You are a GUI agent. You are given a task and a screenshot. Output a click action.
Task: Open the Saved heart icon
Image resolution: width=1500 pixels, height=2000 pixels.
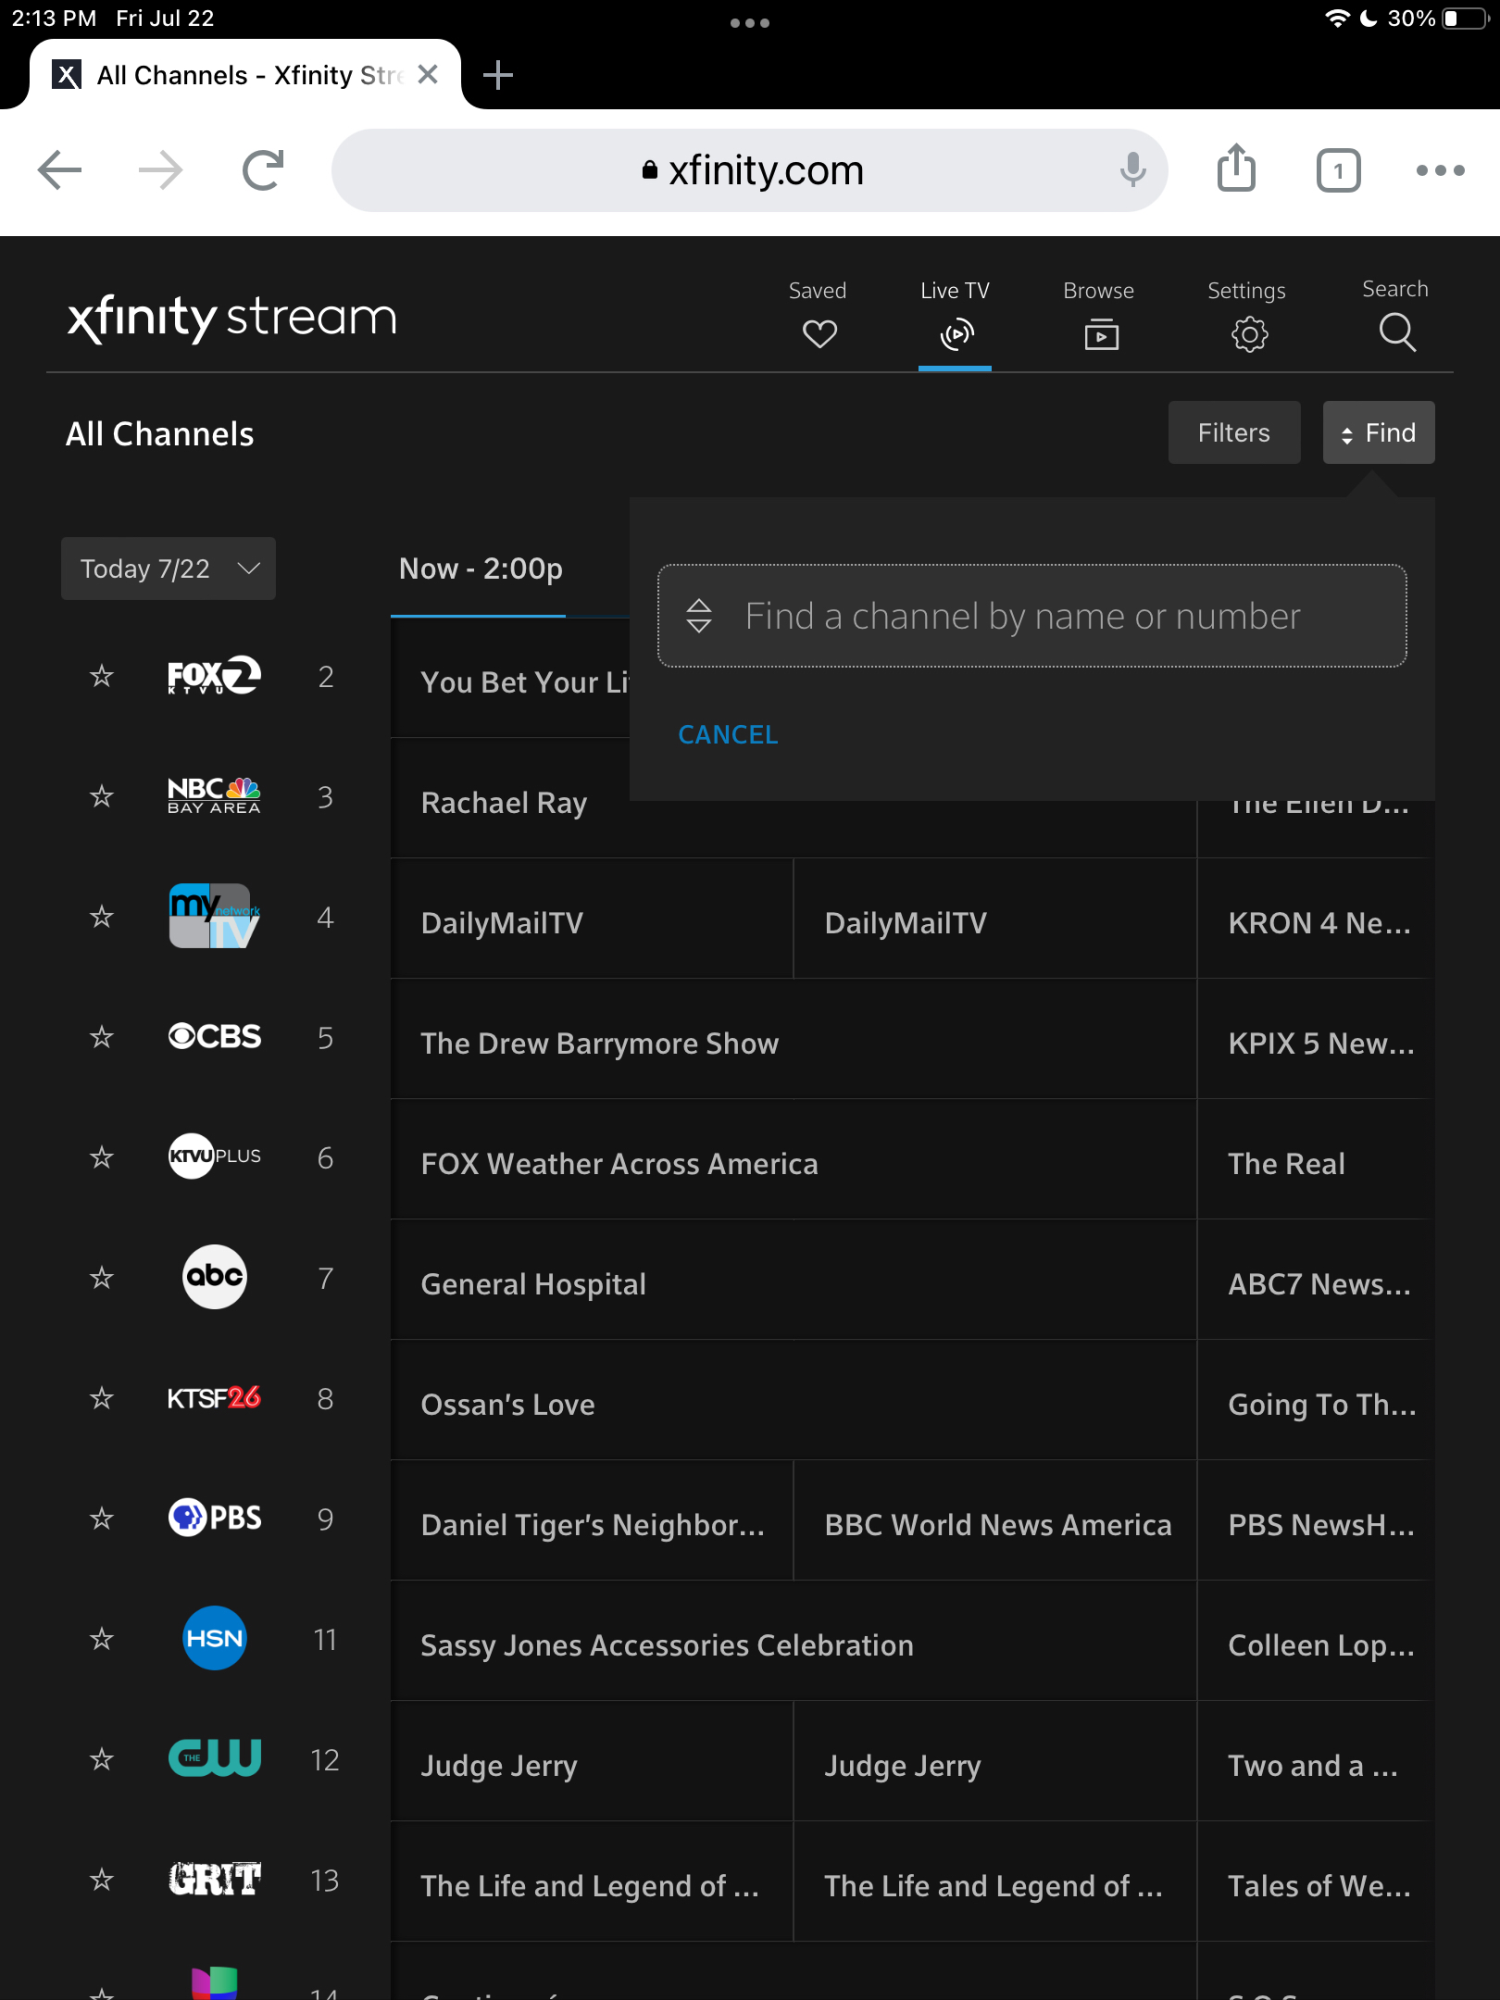coord(819,333)
